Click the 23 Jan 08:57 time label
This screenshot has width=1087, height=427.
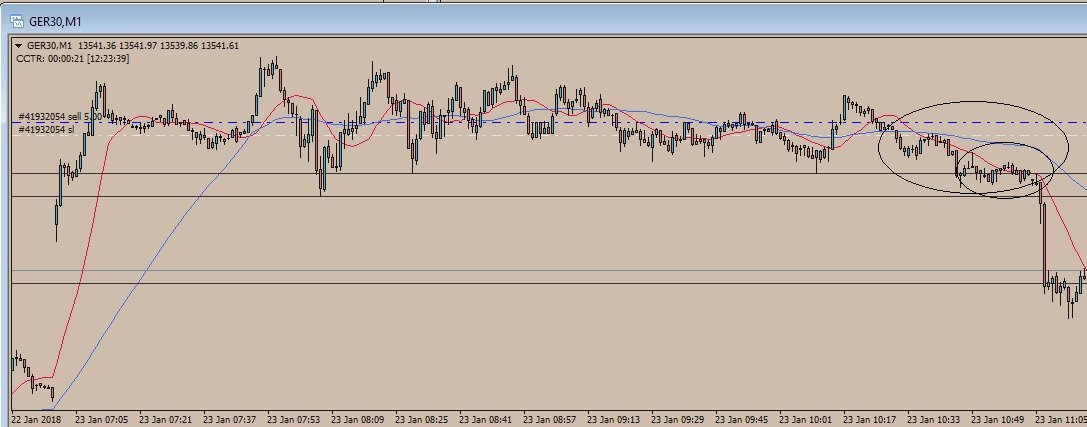[550, 419]
